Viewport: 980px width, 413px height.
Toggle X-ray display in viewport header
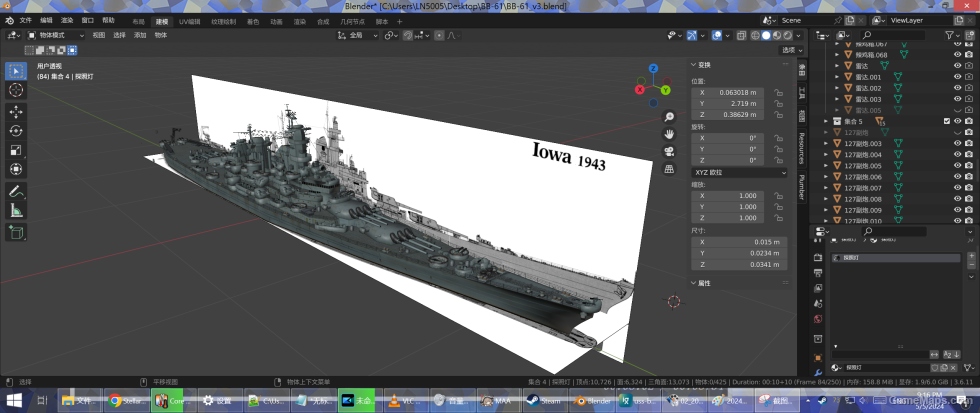pos(741,36)
